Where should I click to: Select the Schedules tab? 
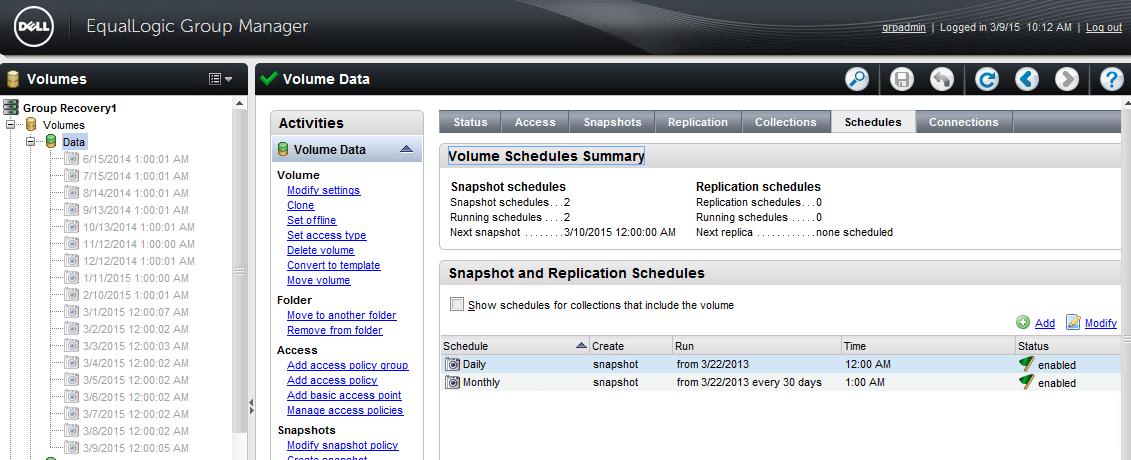point(873,122)
